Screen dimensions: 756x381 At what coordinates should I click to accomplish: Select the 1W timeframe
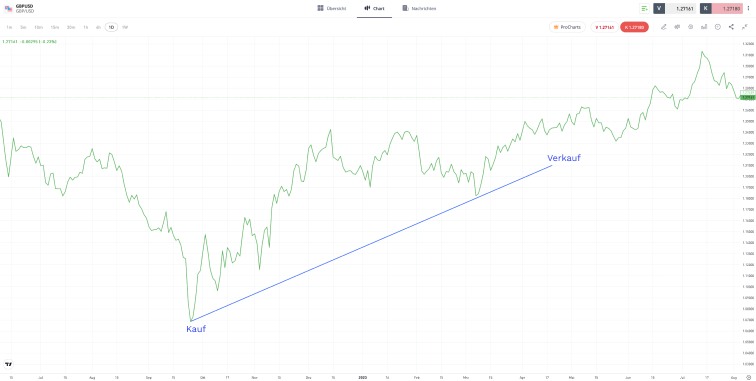tap(124, 27)
